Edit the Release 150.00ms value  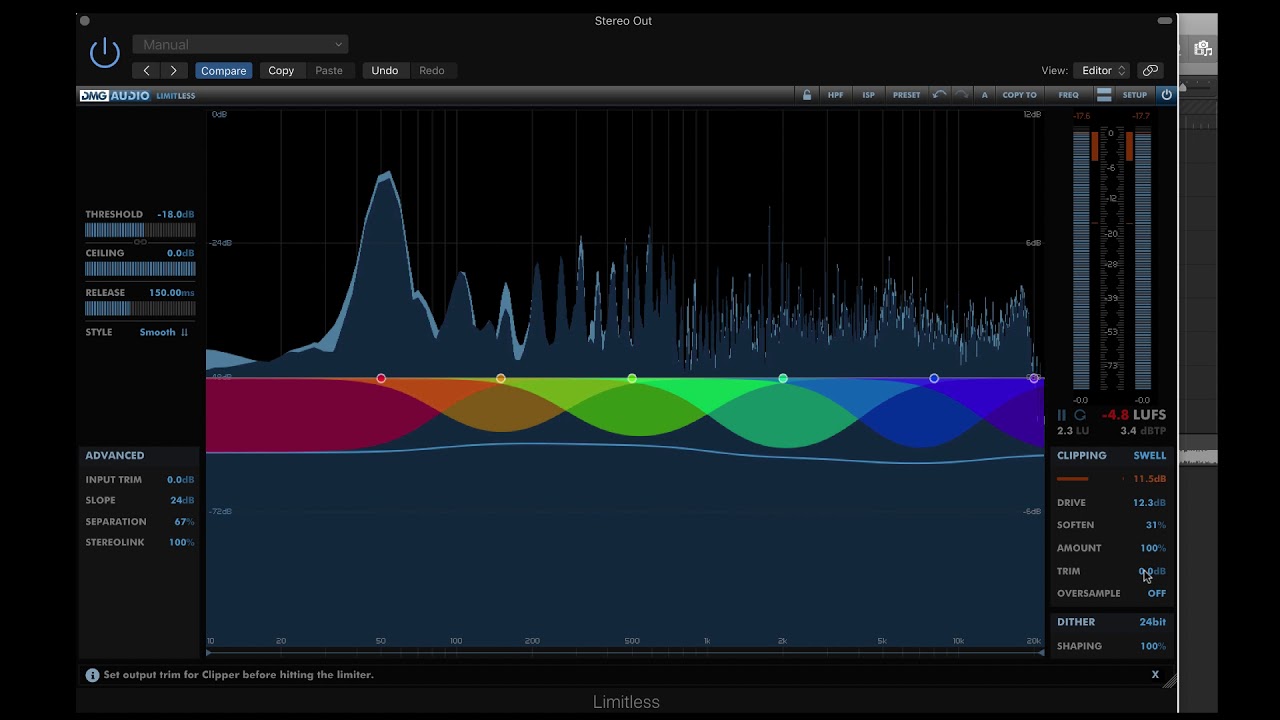172,293
